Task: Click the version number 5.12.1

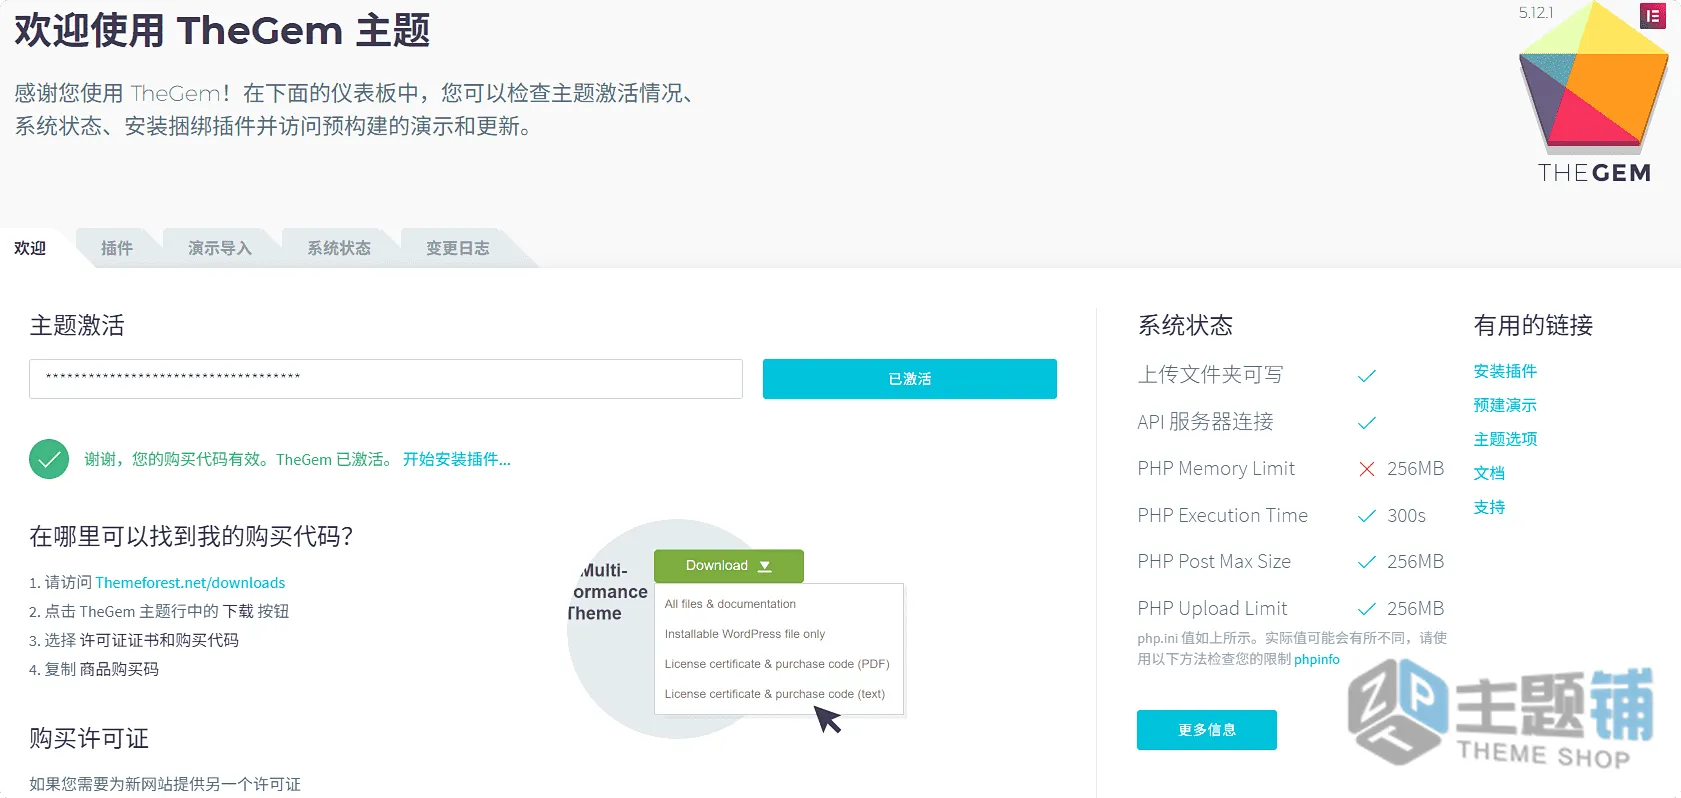Action: [1535, 13]
